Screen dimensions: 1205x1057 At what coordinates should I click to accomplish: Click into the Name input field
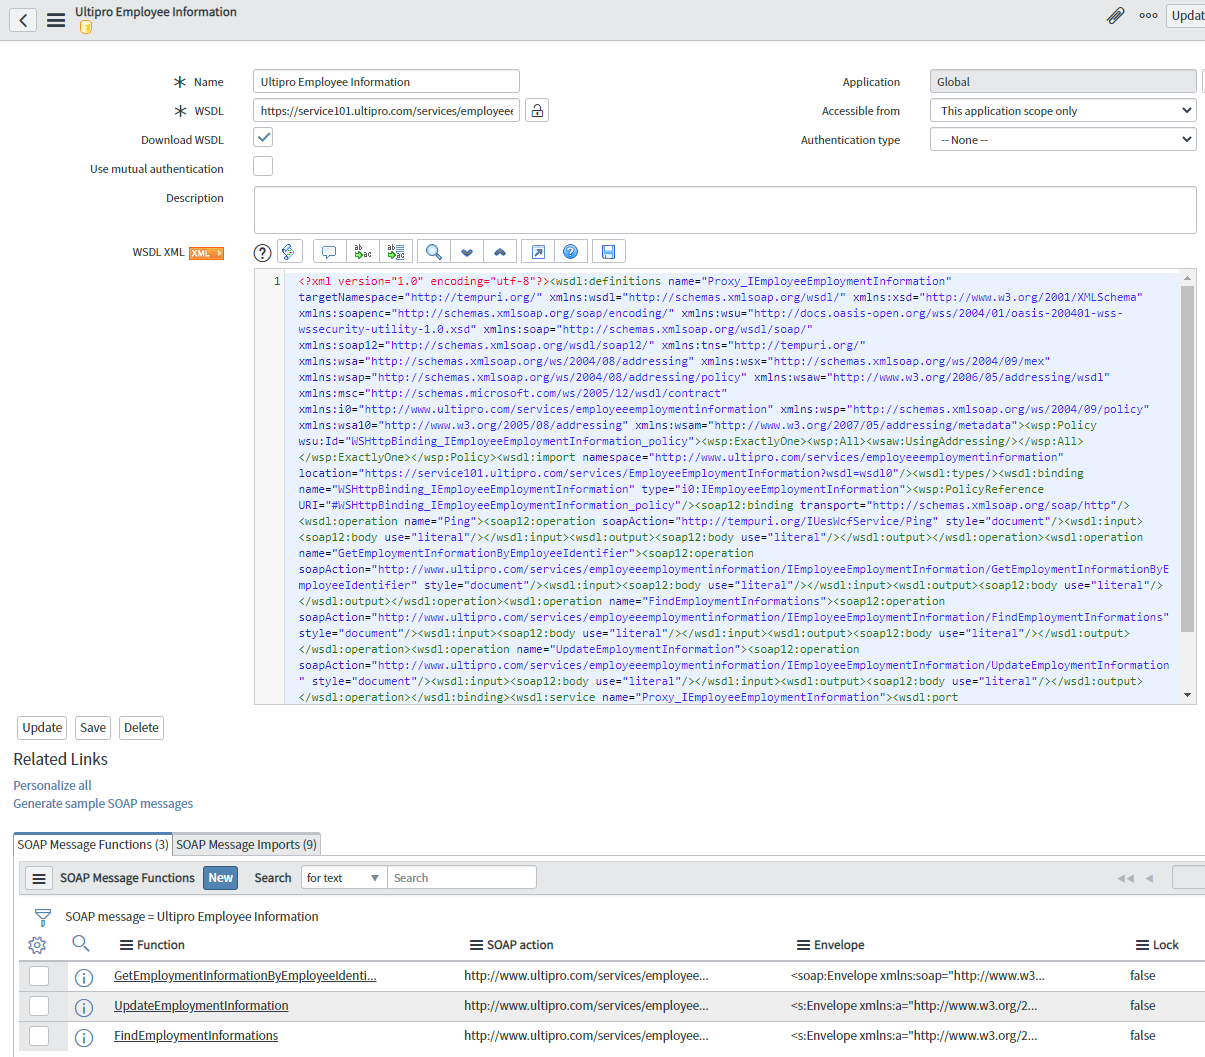point(386,82)
